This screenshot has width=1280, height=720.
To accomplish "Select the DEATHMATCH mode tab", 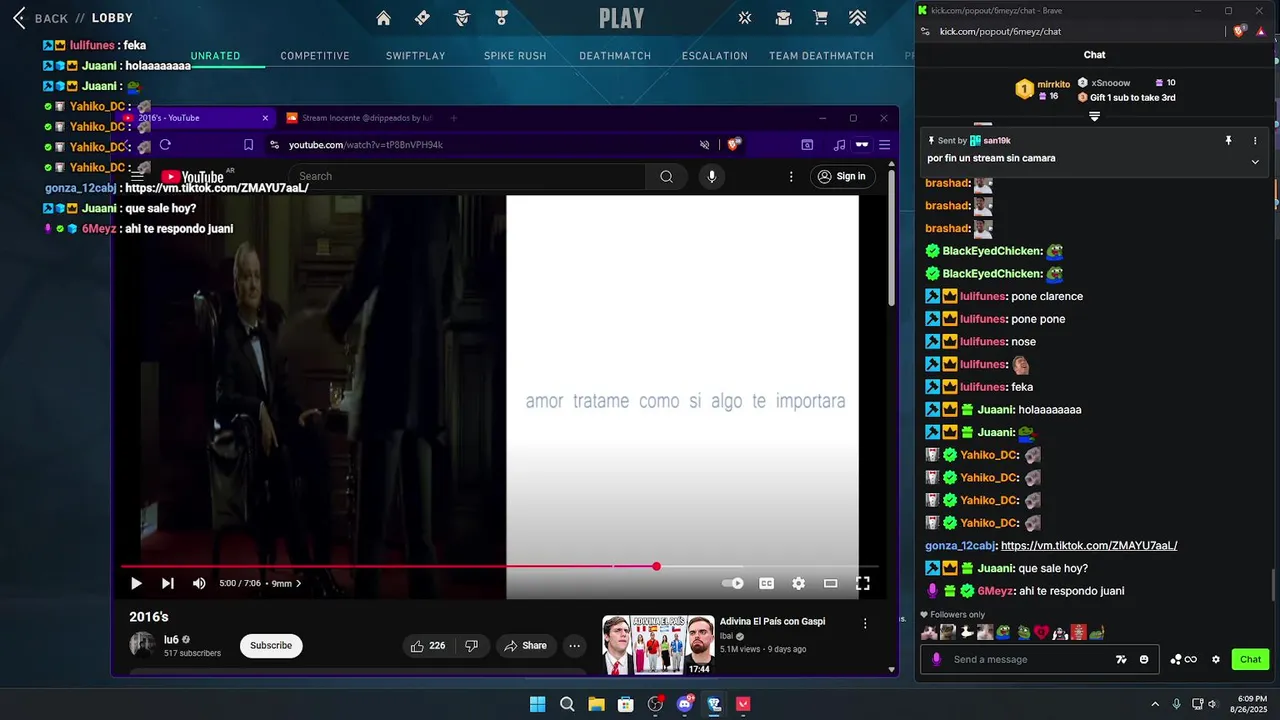I will tap(615, 56).
